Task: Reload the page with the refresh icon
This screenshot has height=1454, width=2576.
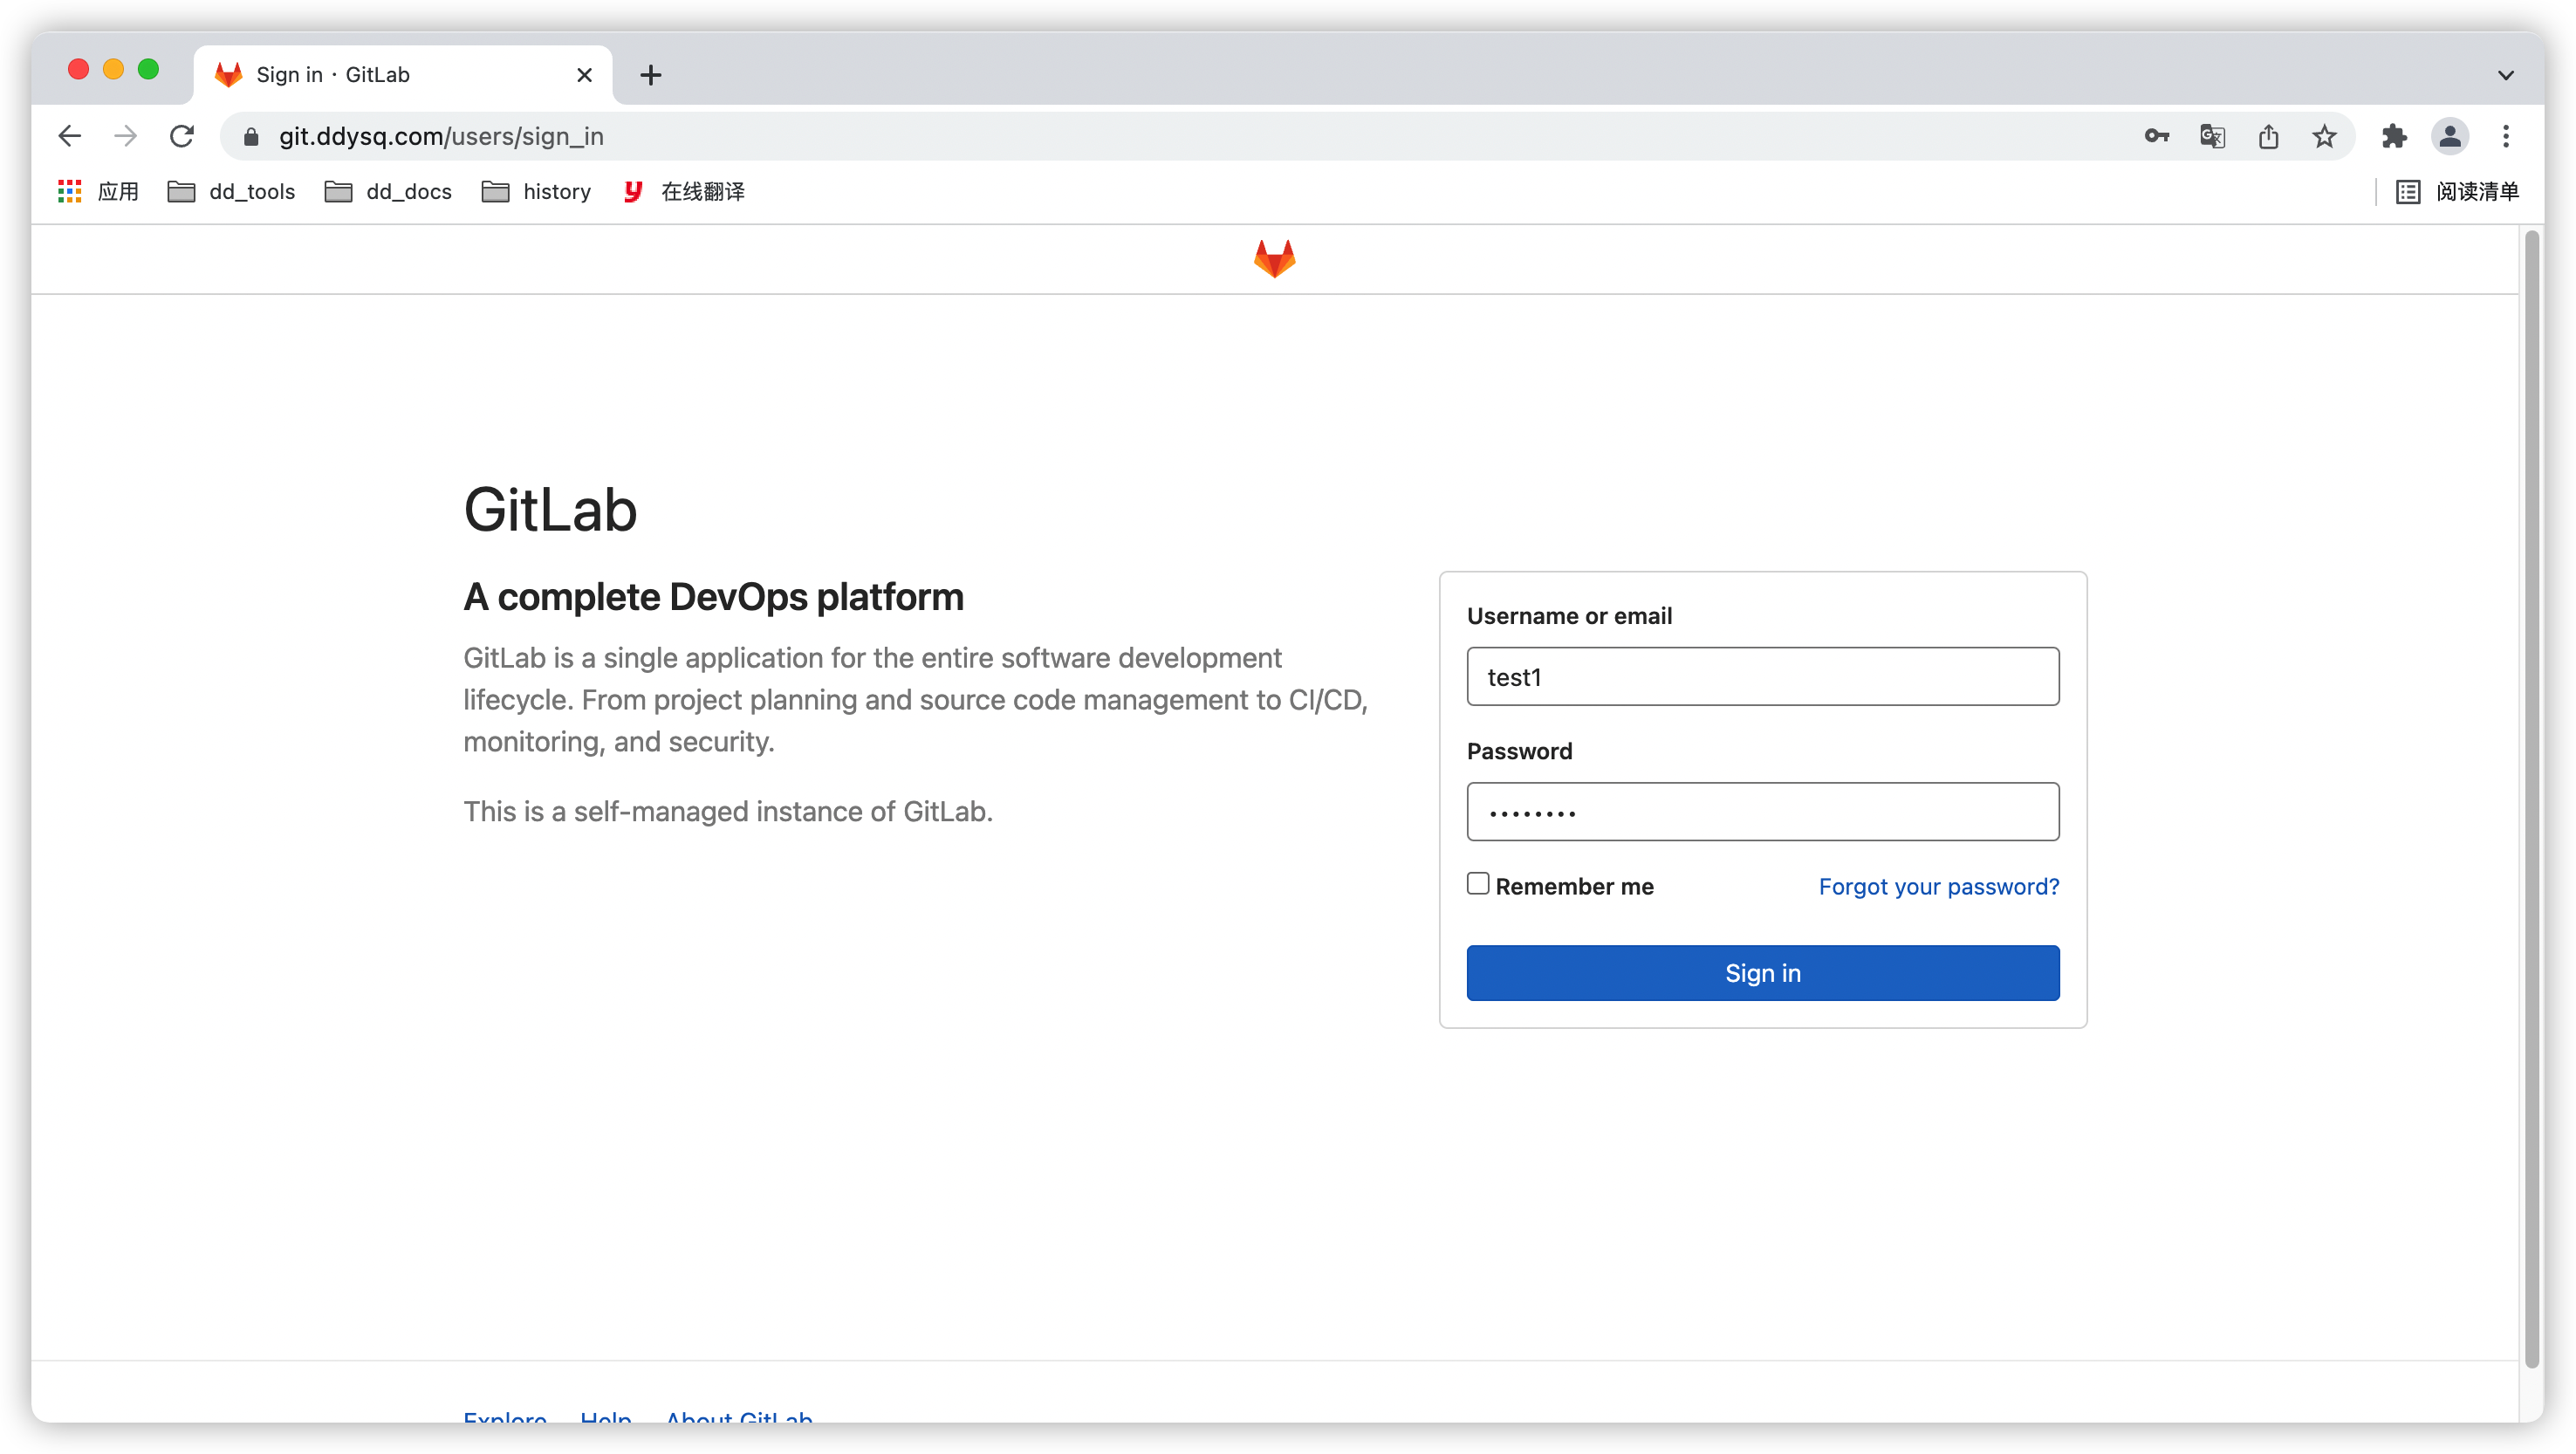Action: tap(182, 136)
